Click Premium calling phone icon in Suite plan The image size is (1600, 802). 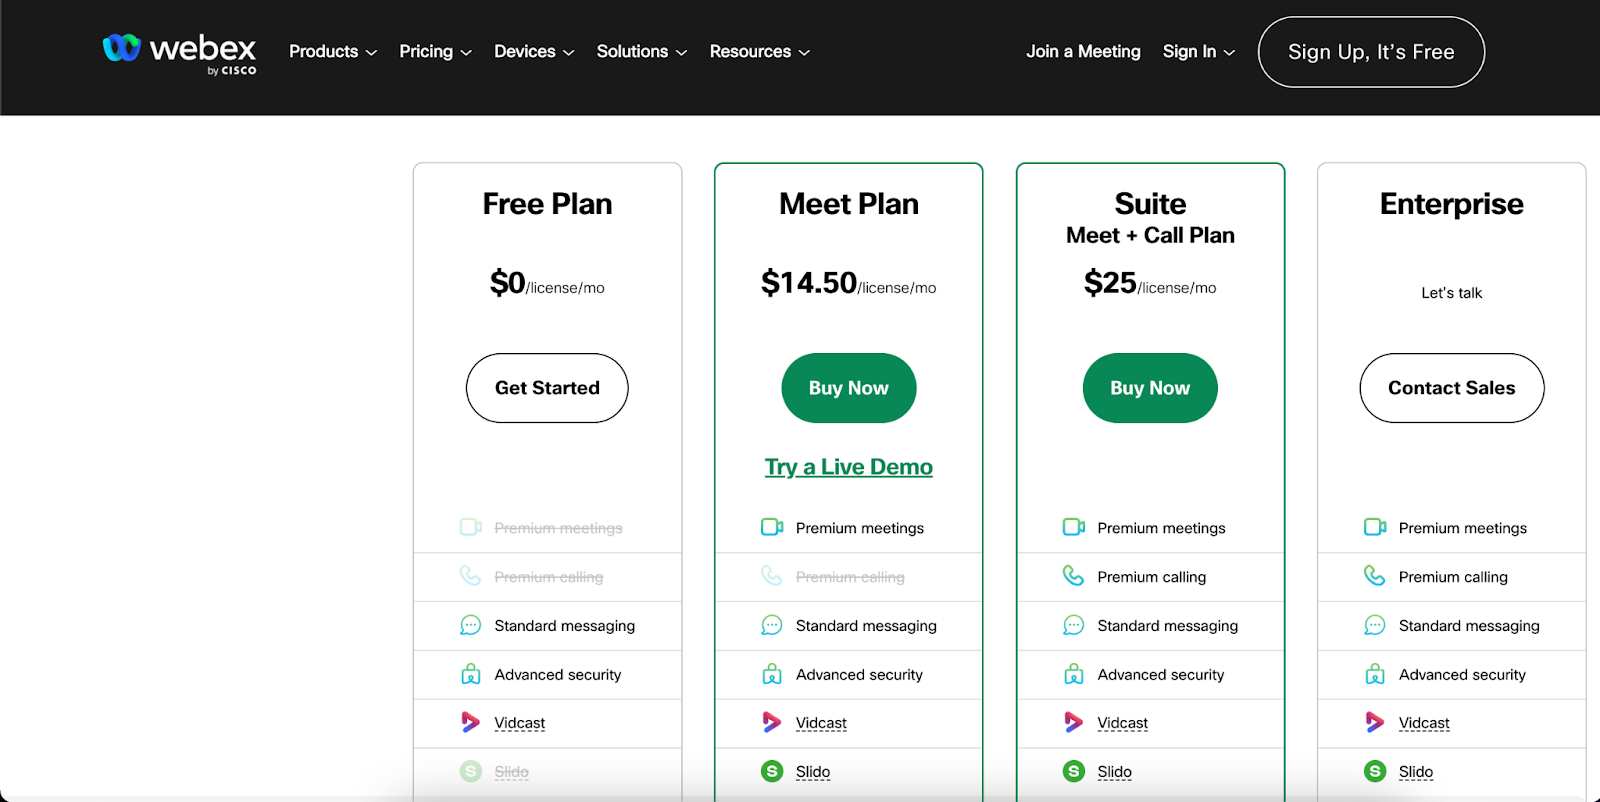[1073, 576]
